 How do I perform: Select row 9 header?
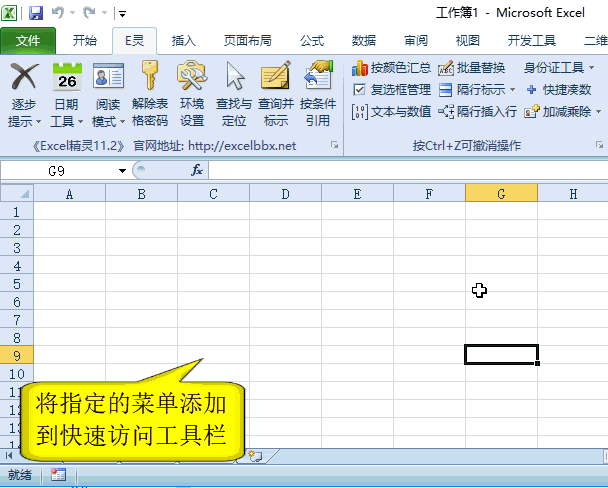17,356
